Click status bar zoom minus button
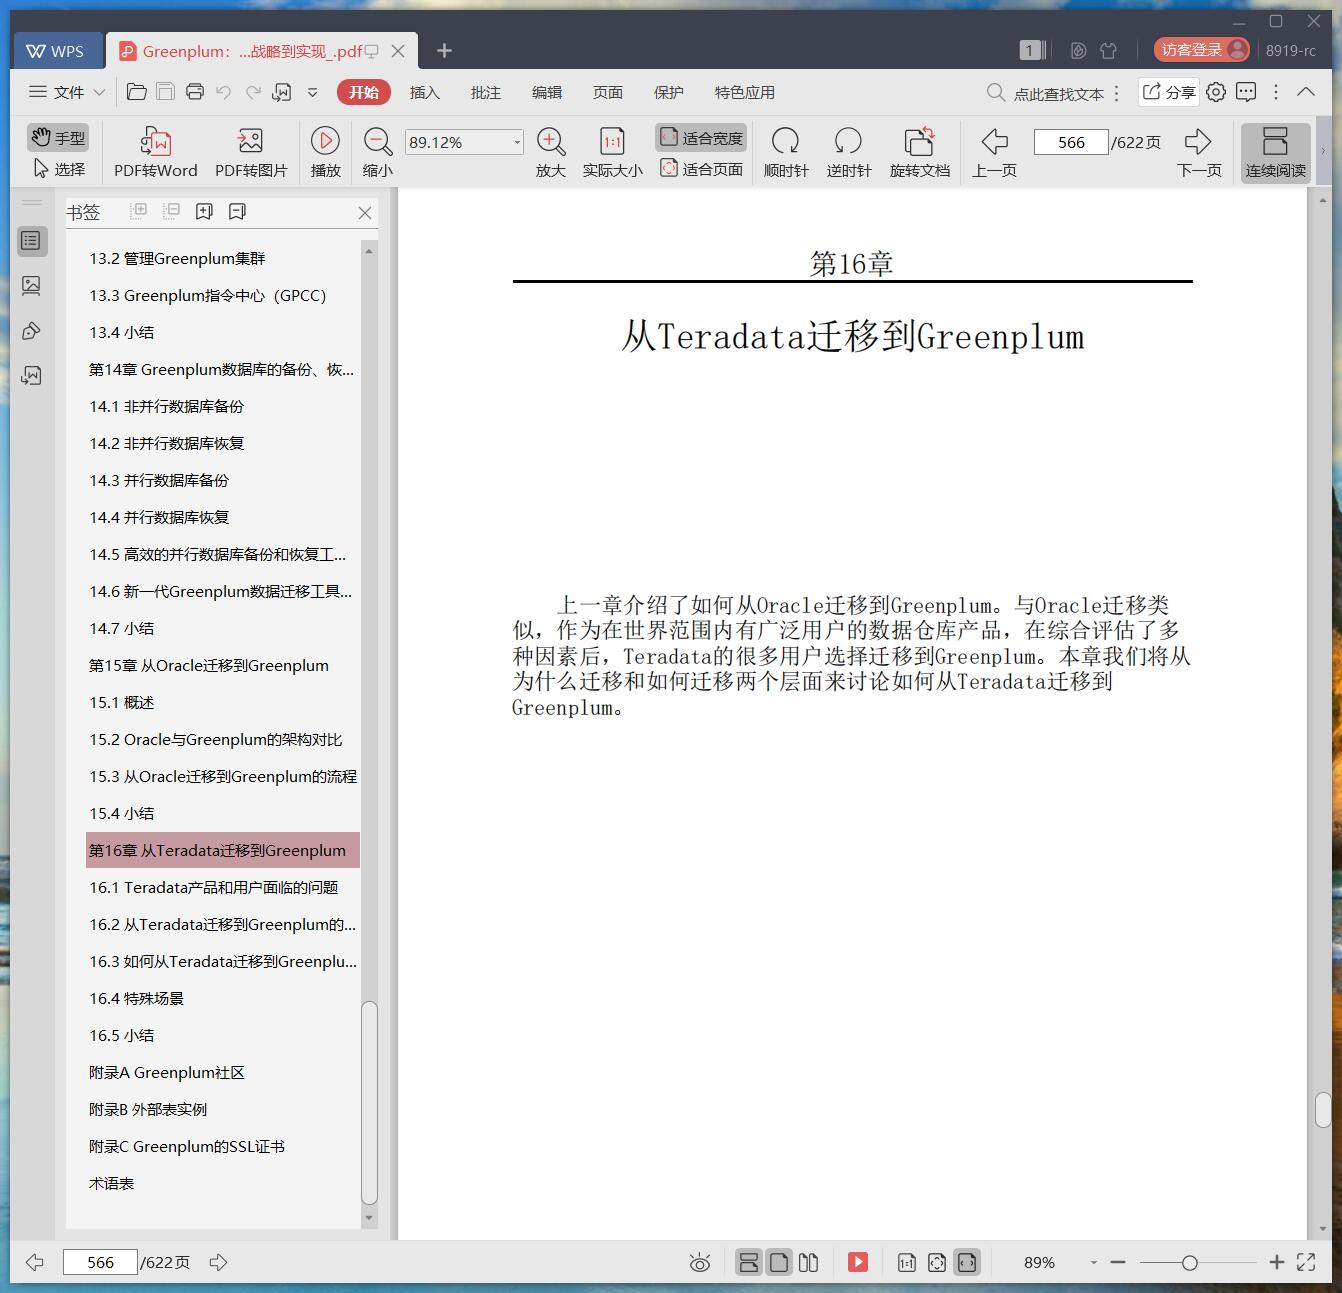Screen dimensions: 1342x1293 [1118, 1263]
